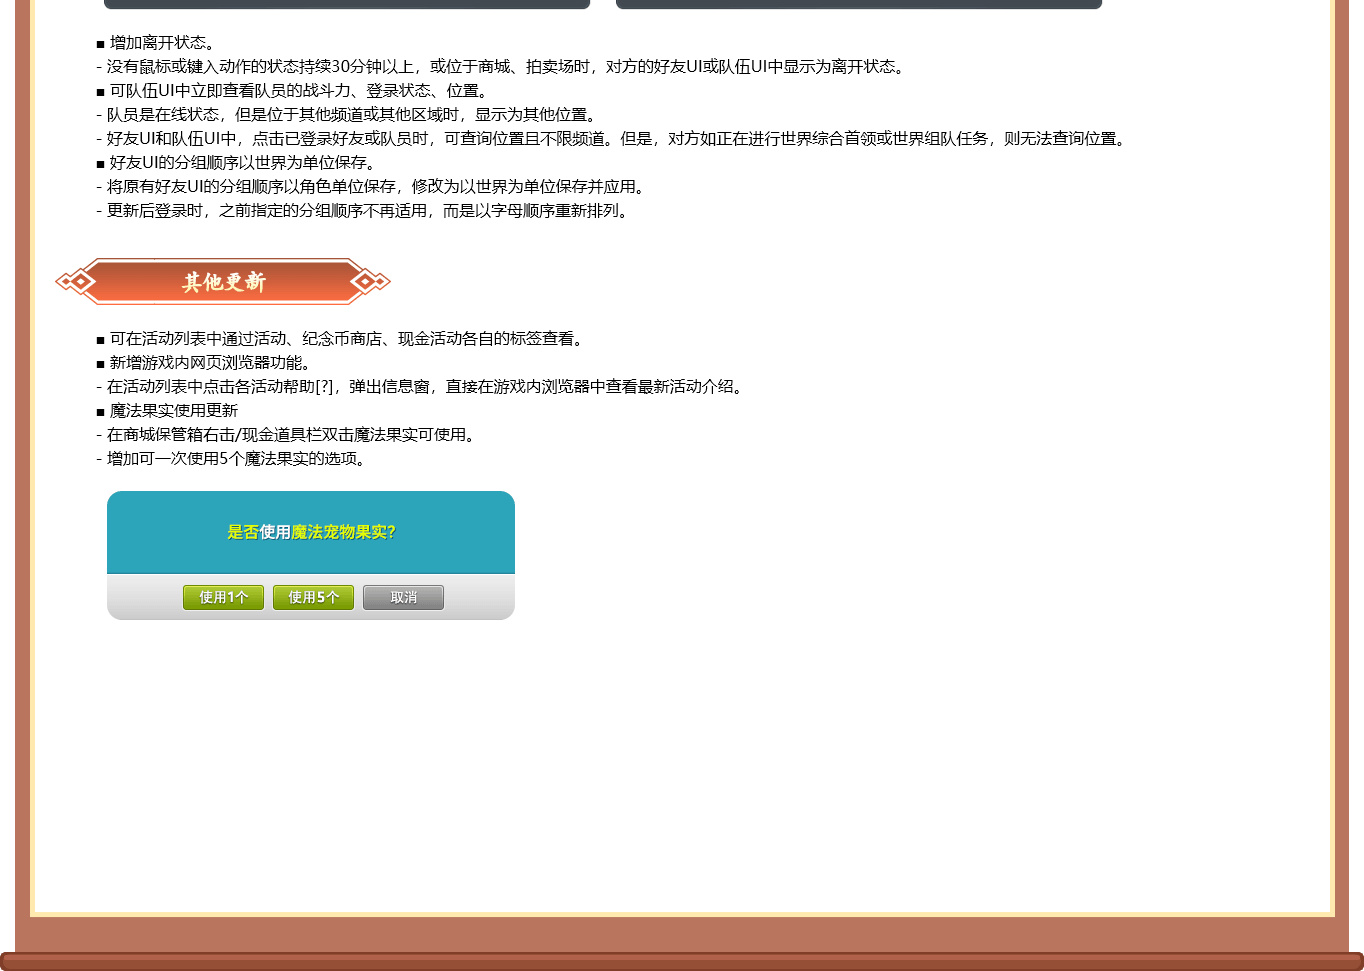Click the 其他更新 section banner

point(223,282)
